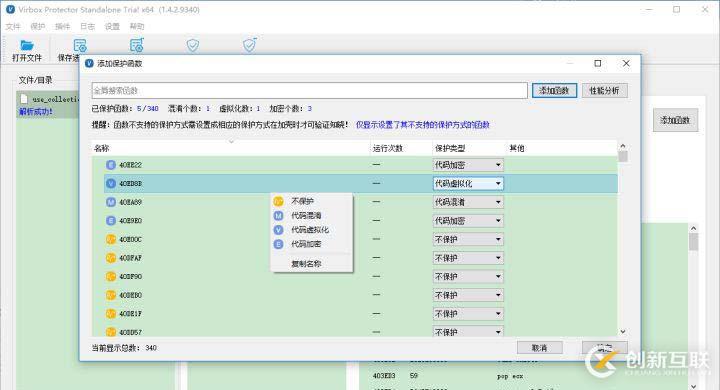Viewport: 720px width, 390px height.
Task: Click the E icon of row 40E9E0
Action: (111, 220)
